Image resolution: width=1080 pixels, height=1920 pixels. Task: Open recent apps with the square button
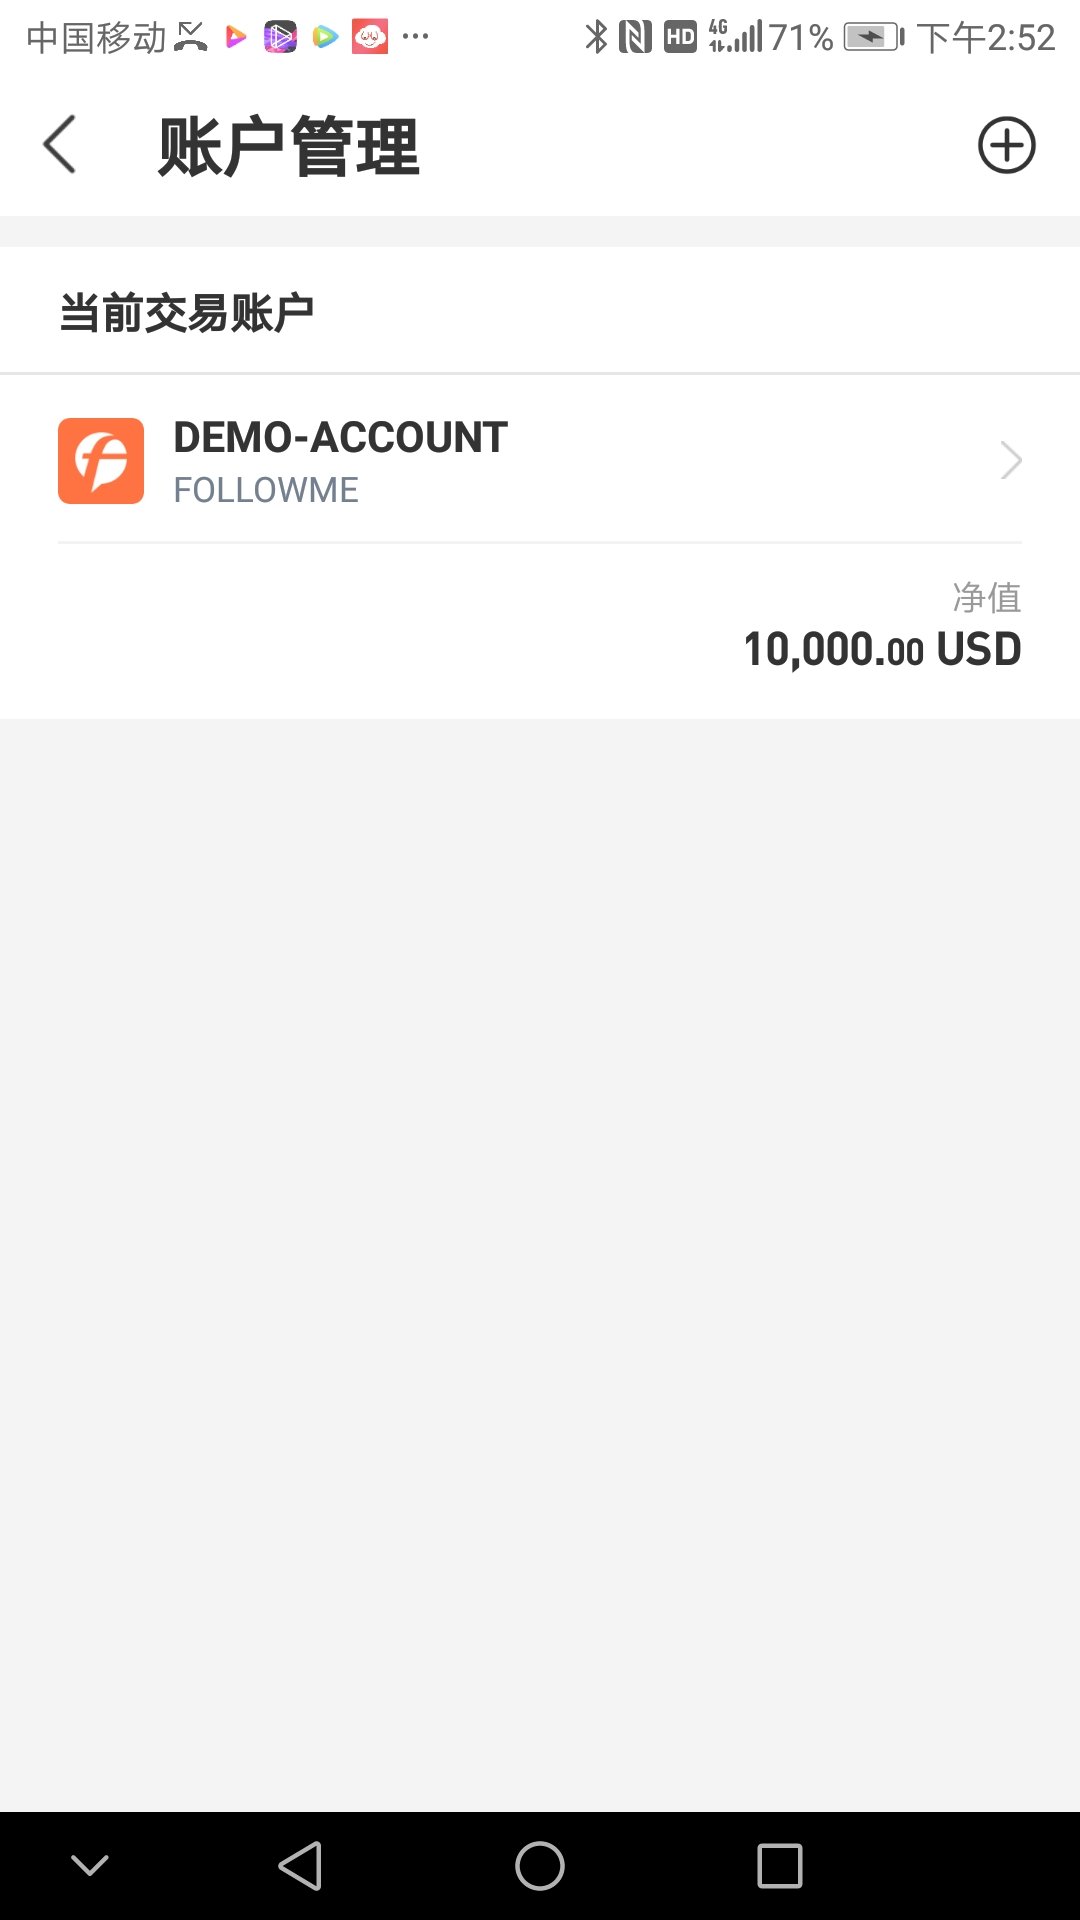[x=780, y=1866]
